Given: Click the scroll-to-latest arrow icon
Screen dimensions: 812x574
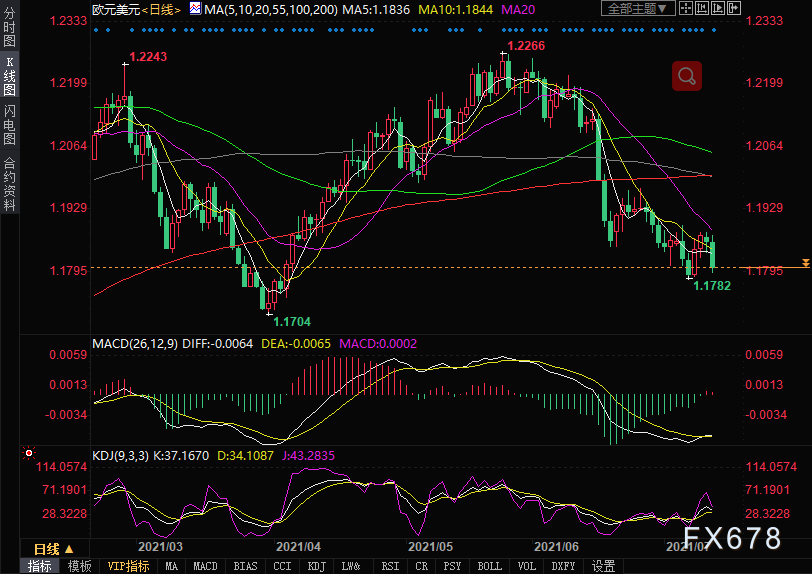Looking at the screenshot, I should coord(734,8).
